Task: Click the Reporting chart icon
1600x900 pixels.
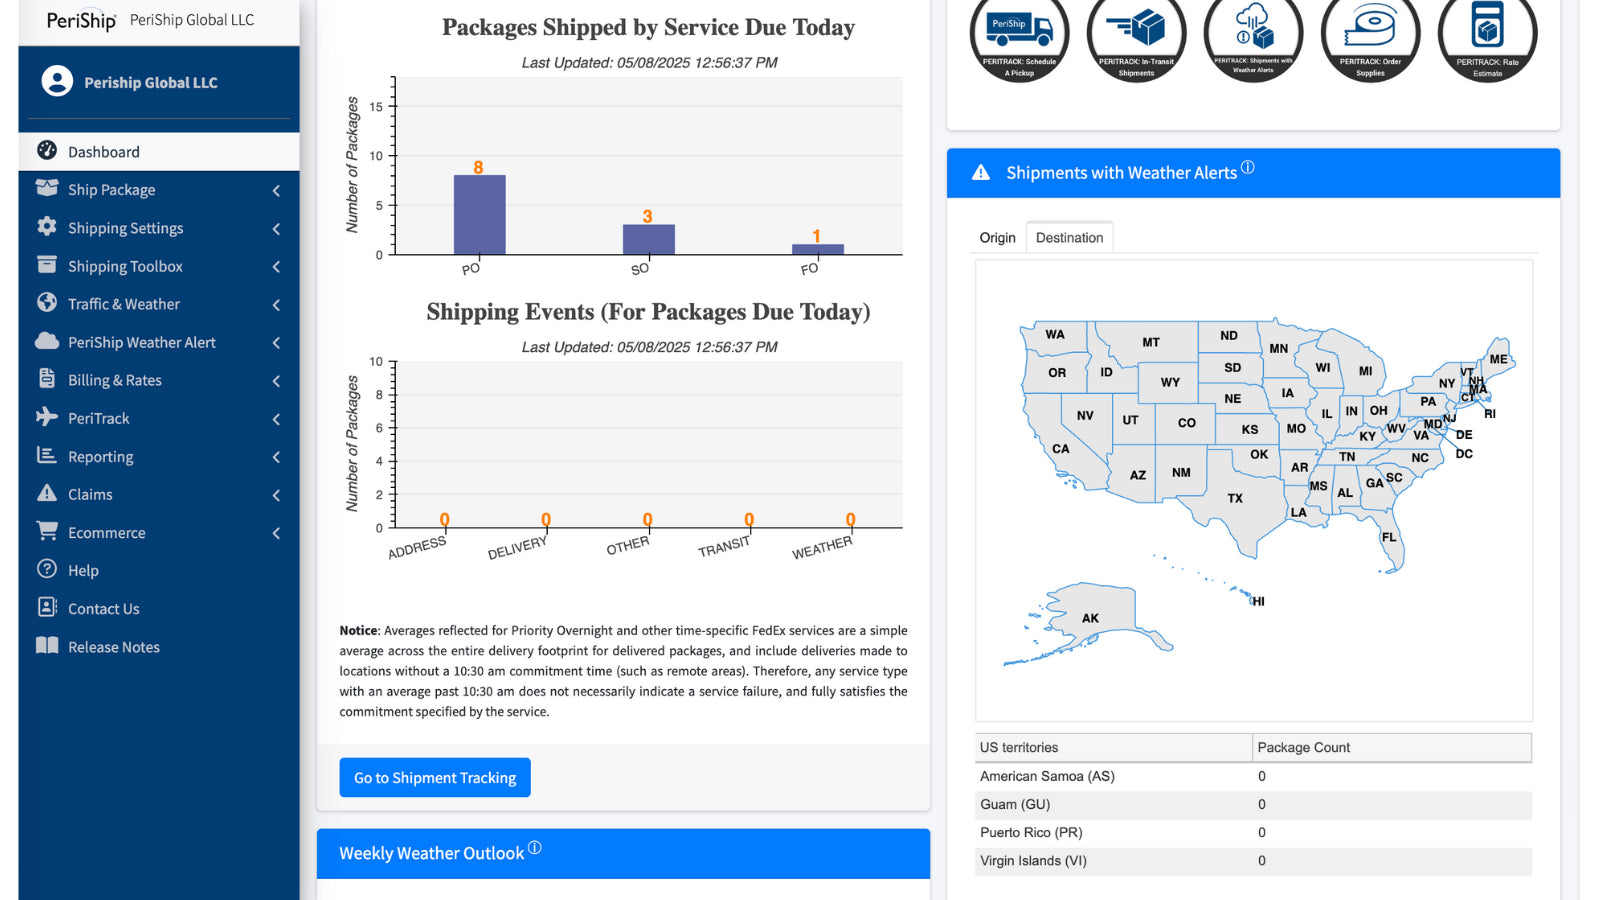Action: 47,455
